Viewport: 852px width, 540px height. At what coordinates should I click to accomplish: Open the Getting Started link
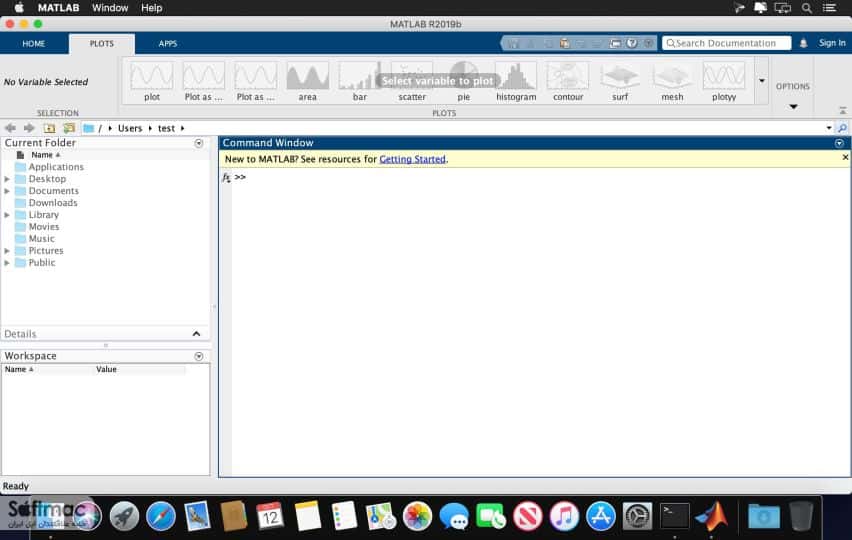(412, 159)
